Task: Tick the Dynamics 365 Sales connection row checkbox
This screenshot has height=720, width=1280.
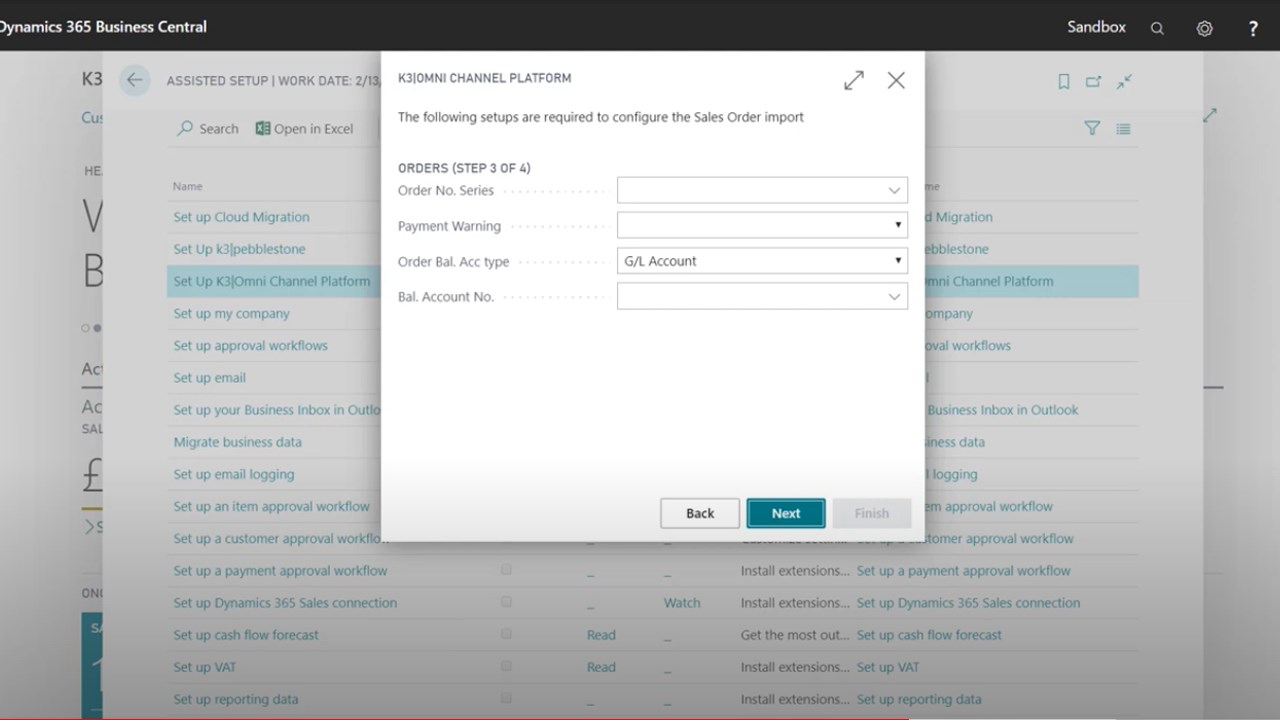Action: tap(506, 601)
